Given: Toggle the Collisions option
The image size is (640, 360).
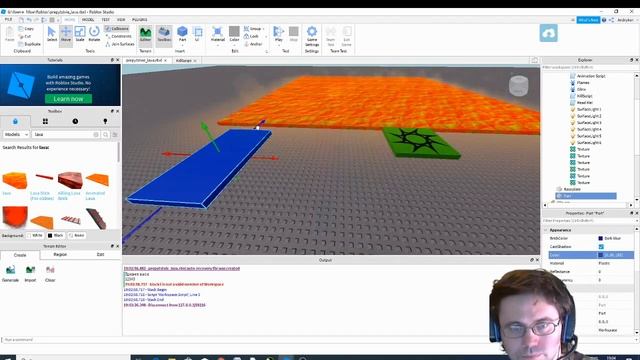Looking at the screenshot, I should (x=116, y=29).
